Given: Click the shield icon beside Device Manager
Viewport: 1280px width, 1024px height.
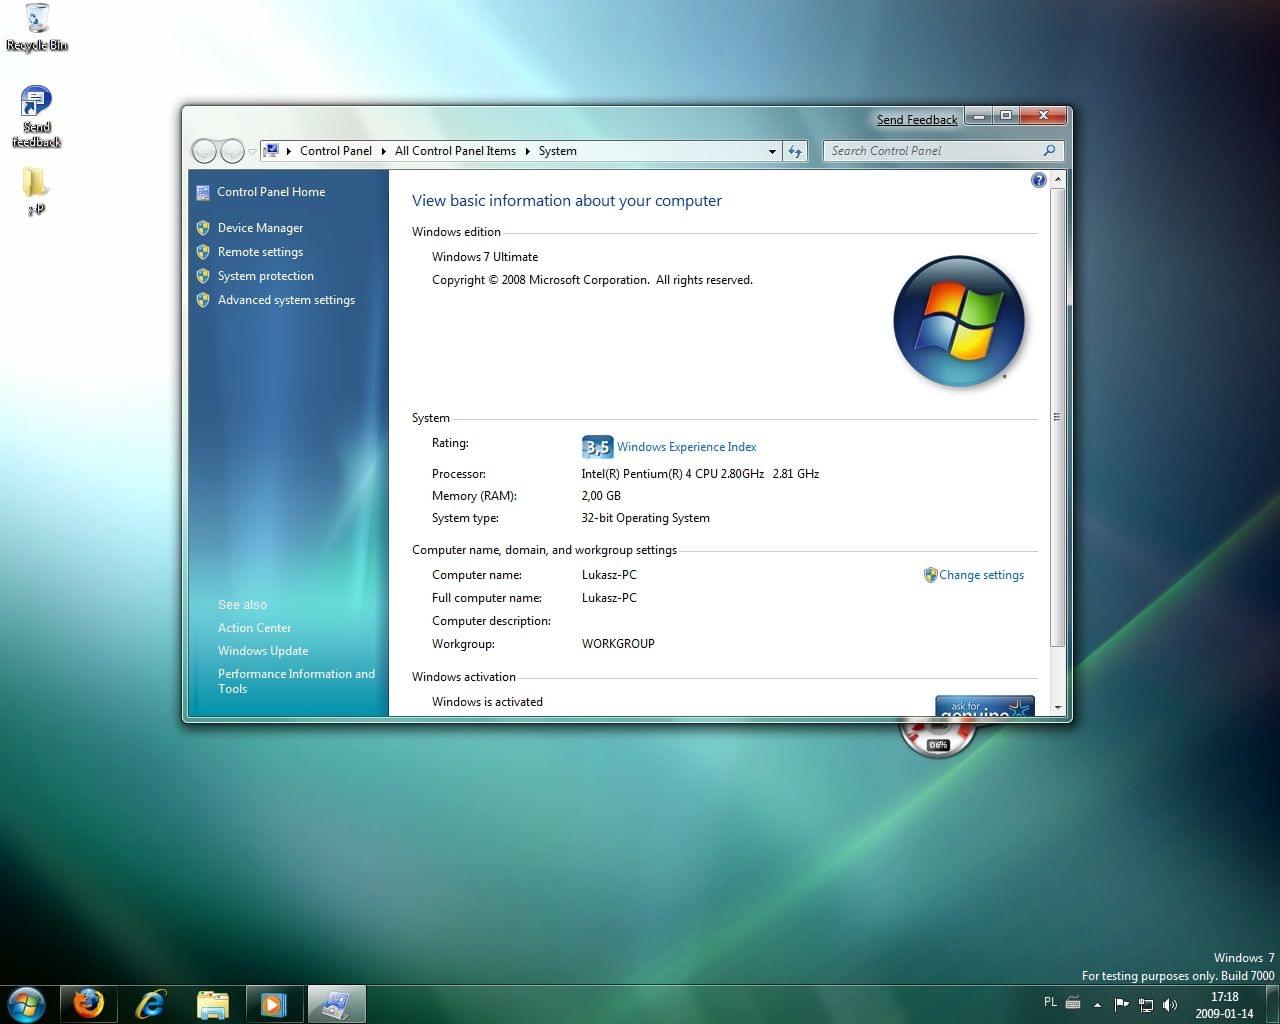Looking at the screenshot, I should 203,228.
